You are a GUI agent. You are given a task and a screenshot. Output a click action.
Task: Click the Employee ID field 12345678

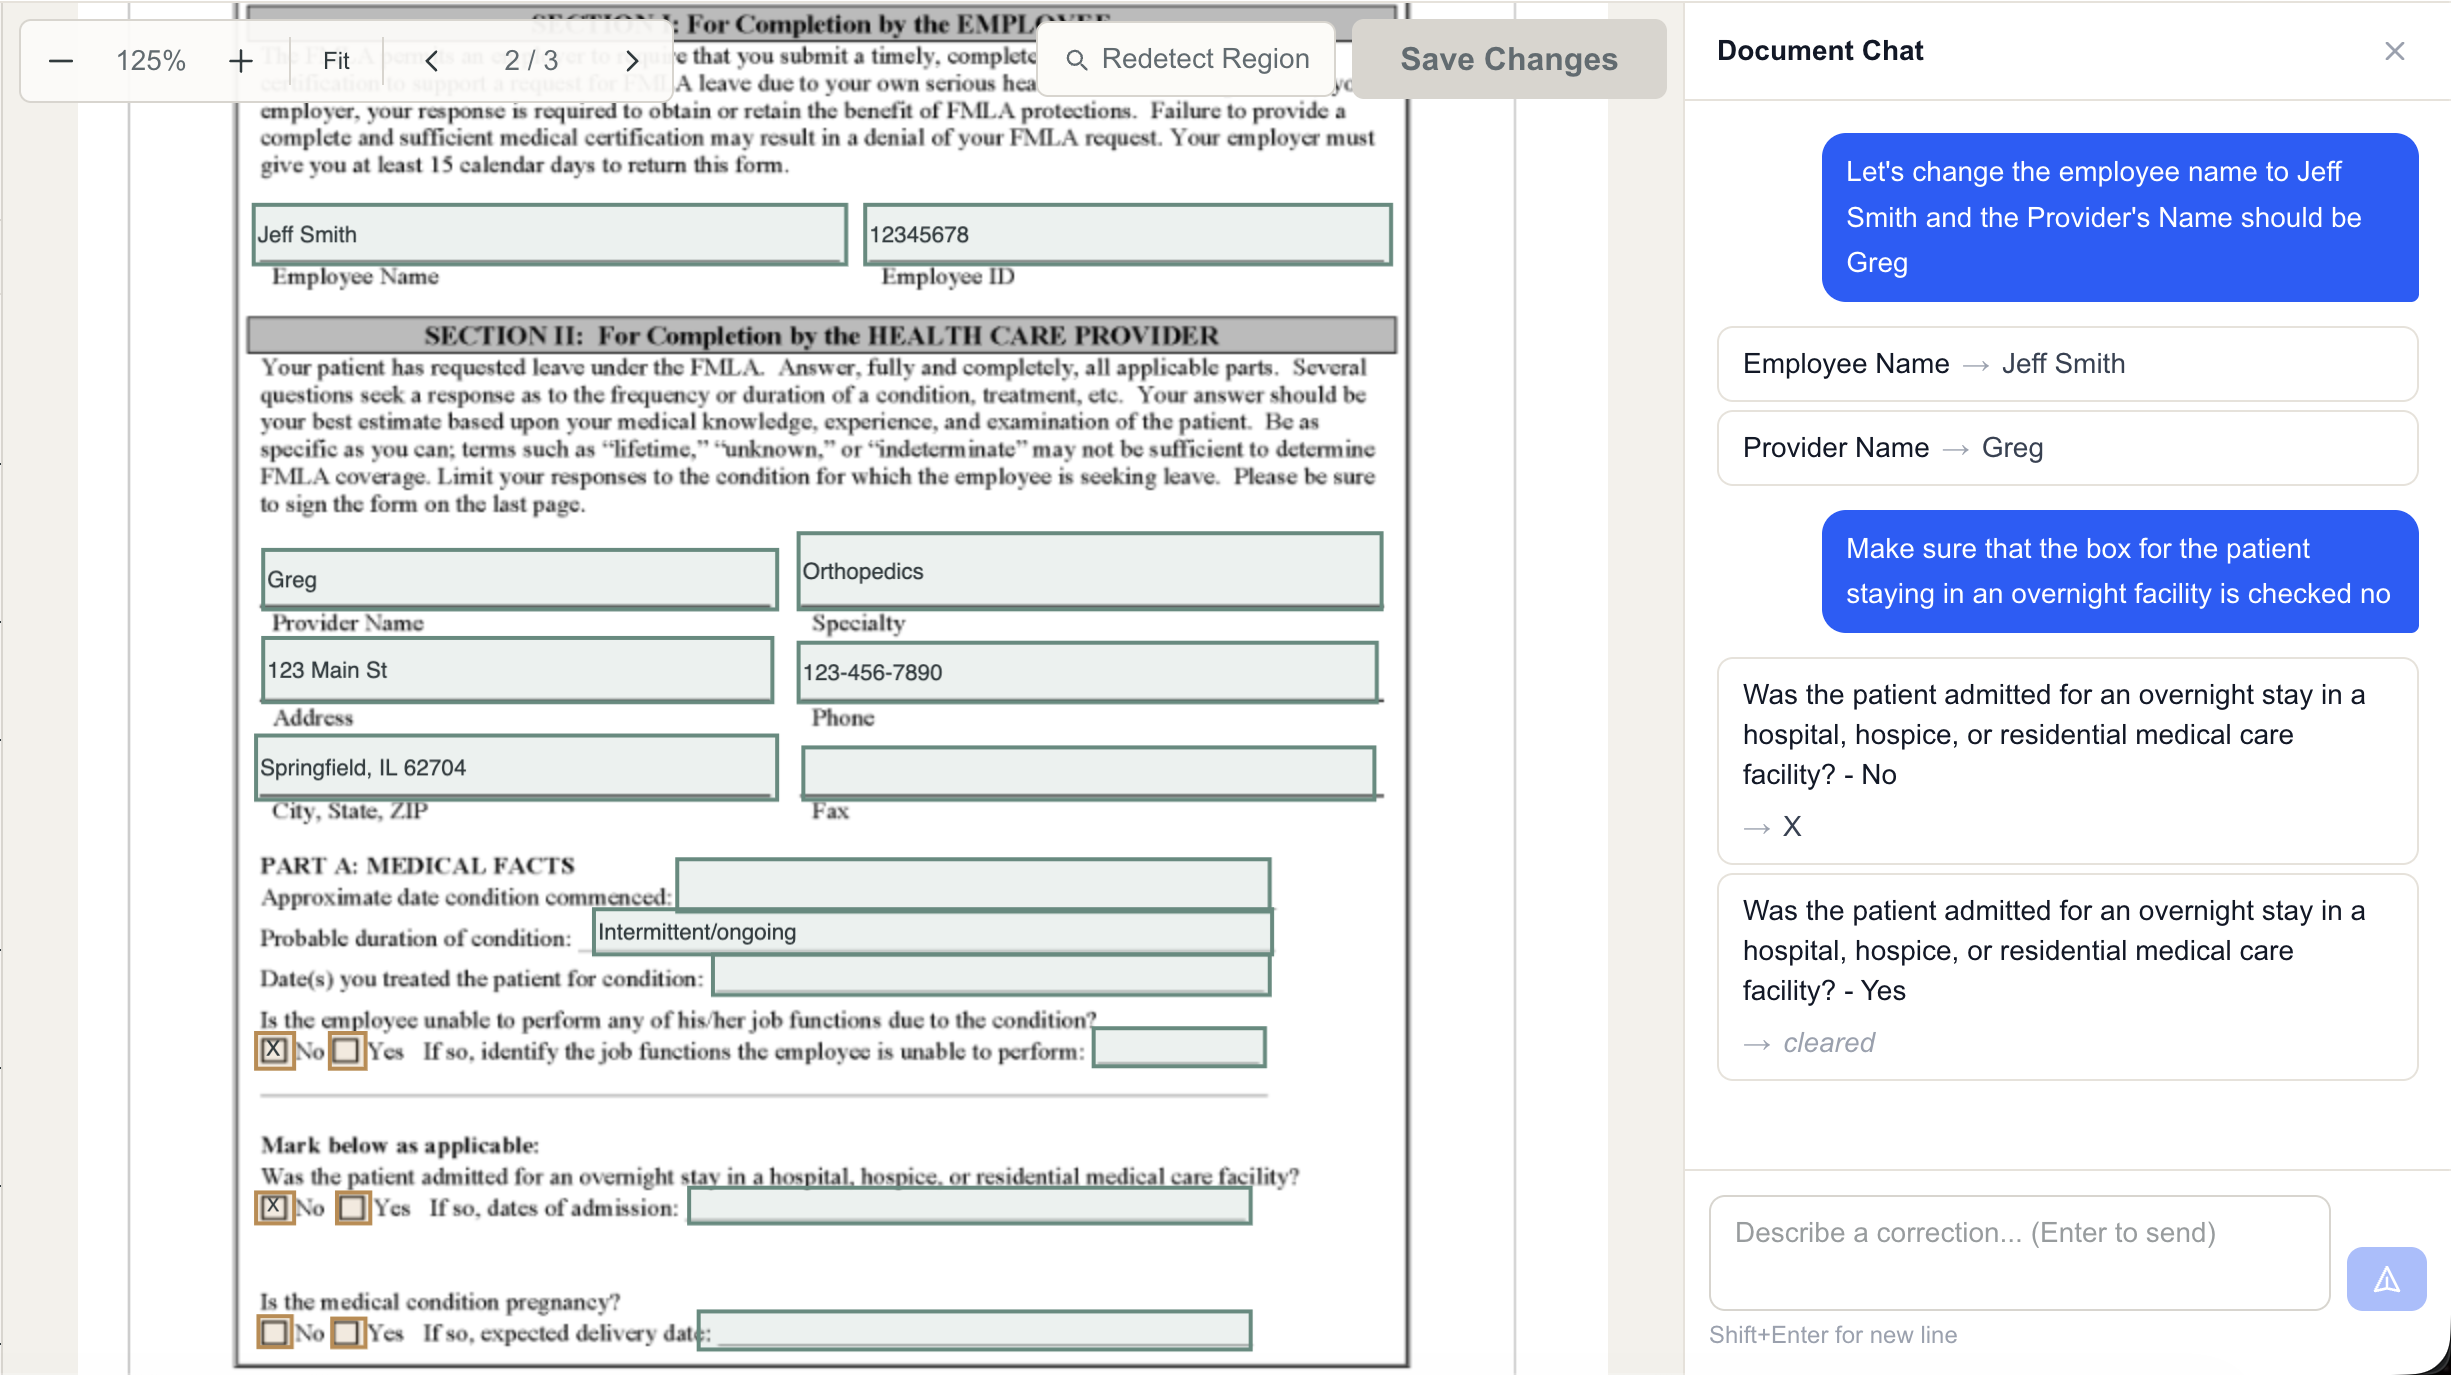click(x=1127, y=235)
